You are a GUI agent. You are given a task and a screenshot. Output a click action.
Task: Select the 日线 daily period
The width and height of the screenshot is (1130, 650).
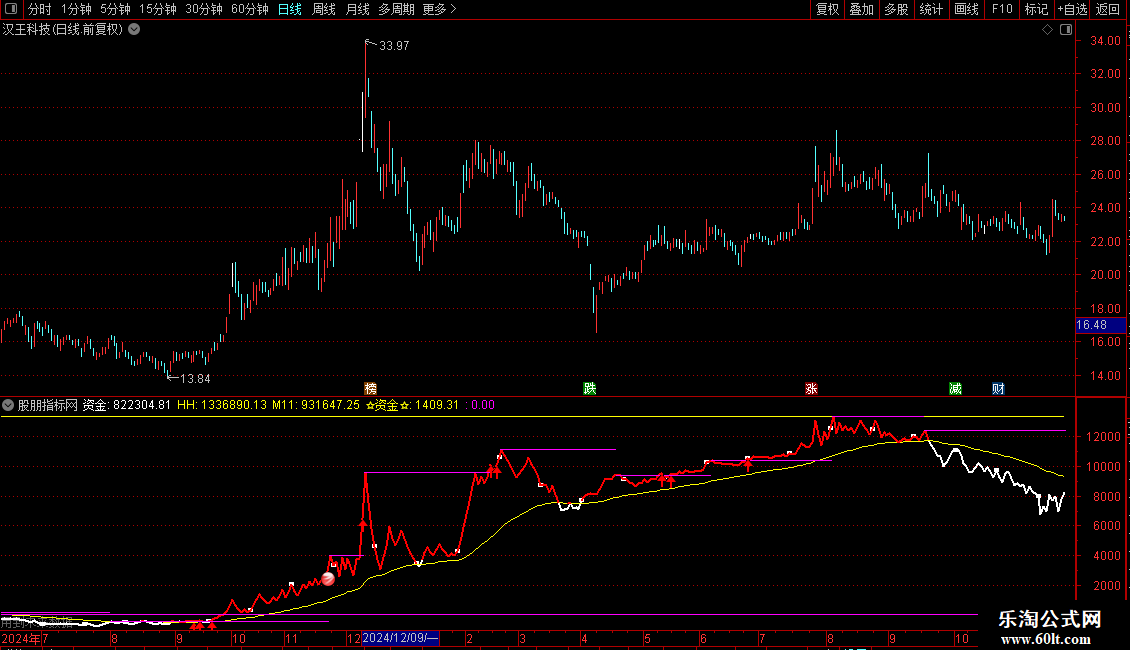click(290, 9)
